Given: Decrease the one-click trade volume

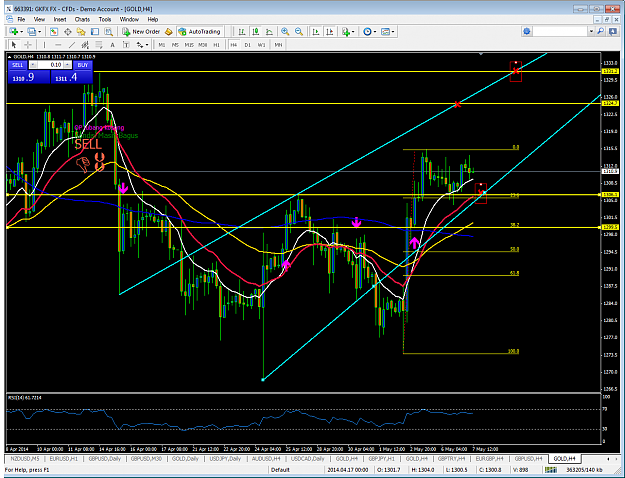Looking at the screenshot, I should point(33,65).
